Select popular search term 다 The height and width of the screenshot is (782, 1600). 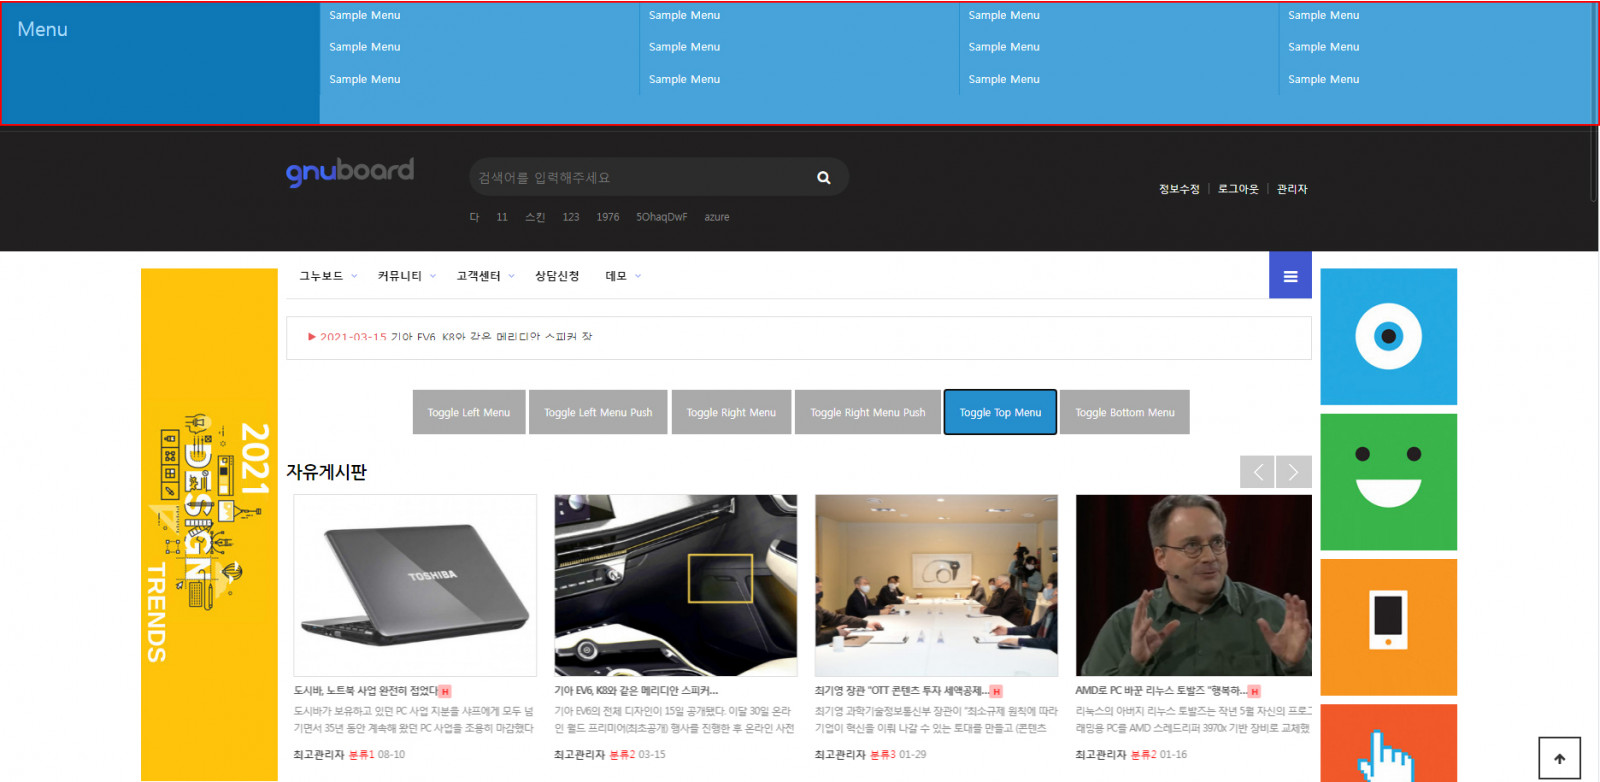475,217
